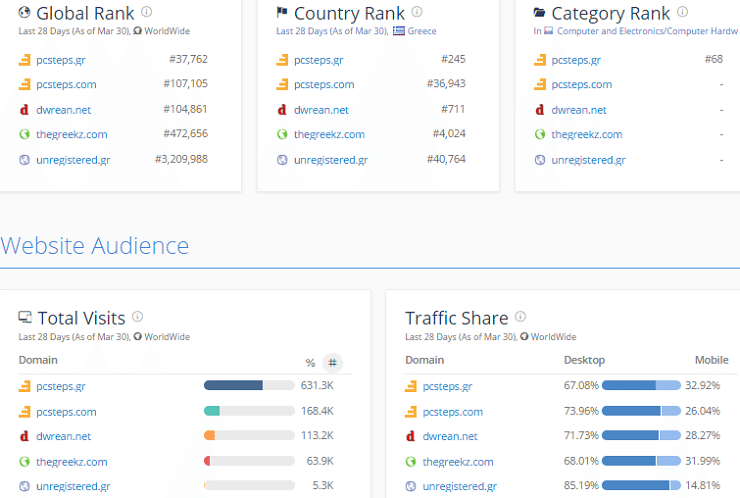
Task: Click the Traffic Share info icon
Action: pos(520,316)
